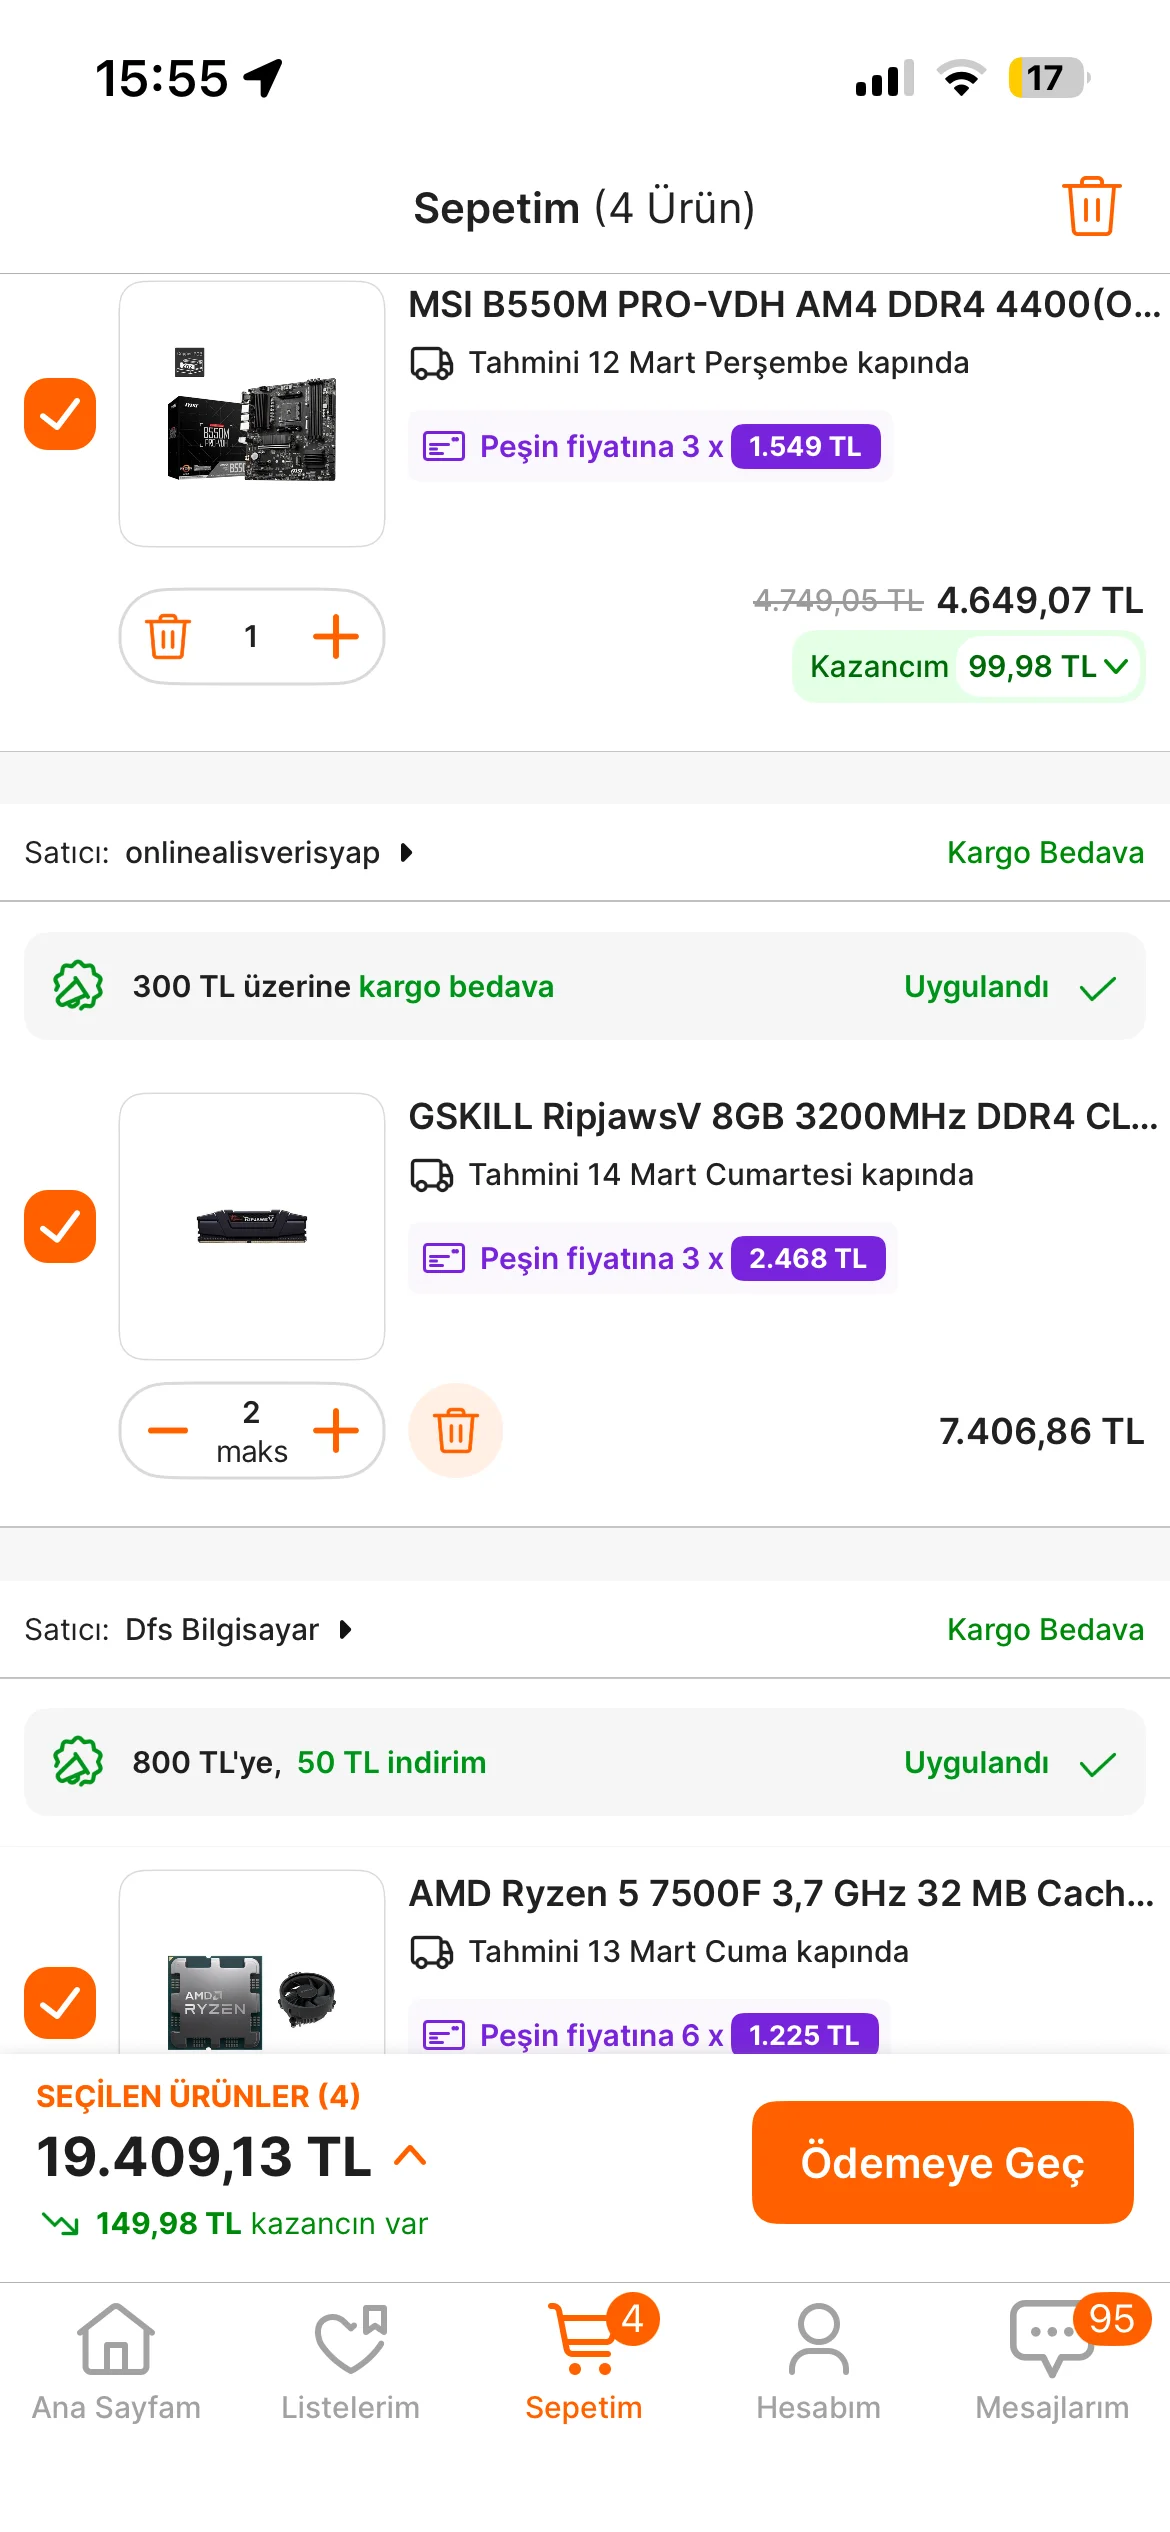Deselect the GSKILL RipjawsV 8GB item
The height and width of the screenshot is (2532, 1170).
tap(60, 1226)
